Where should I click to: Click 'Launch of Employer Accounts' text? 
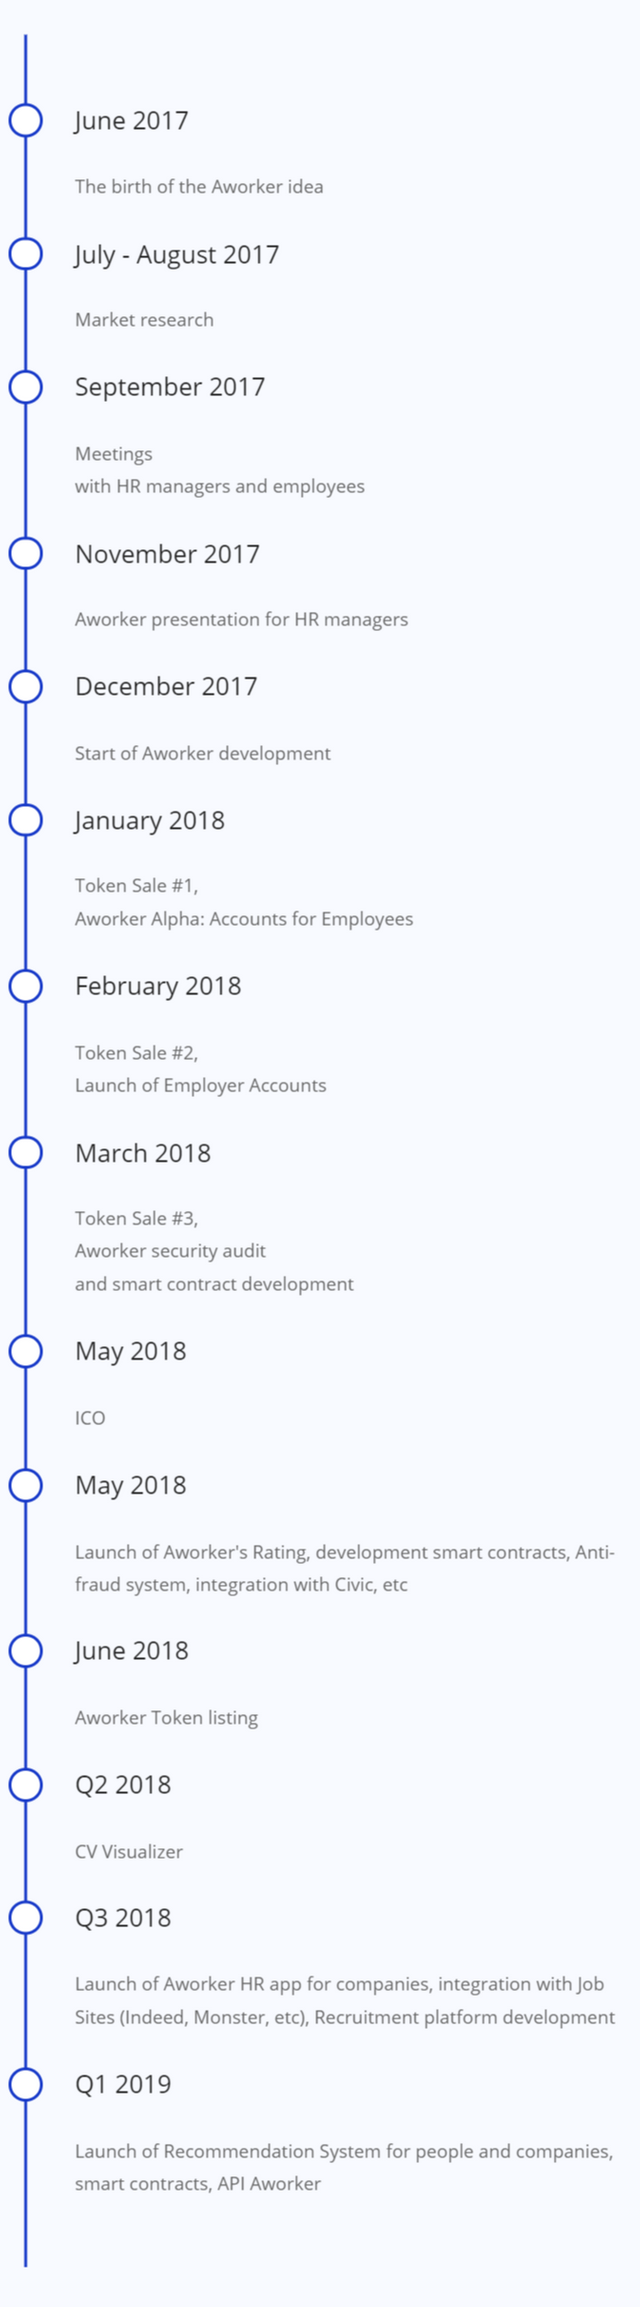200,1085
